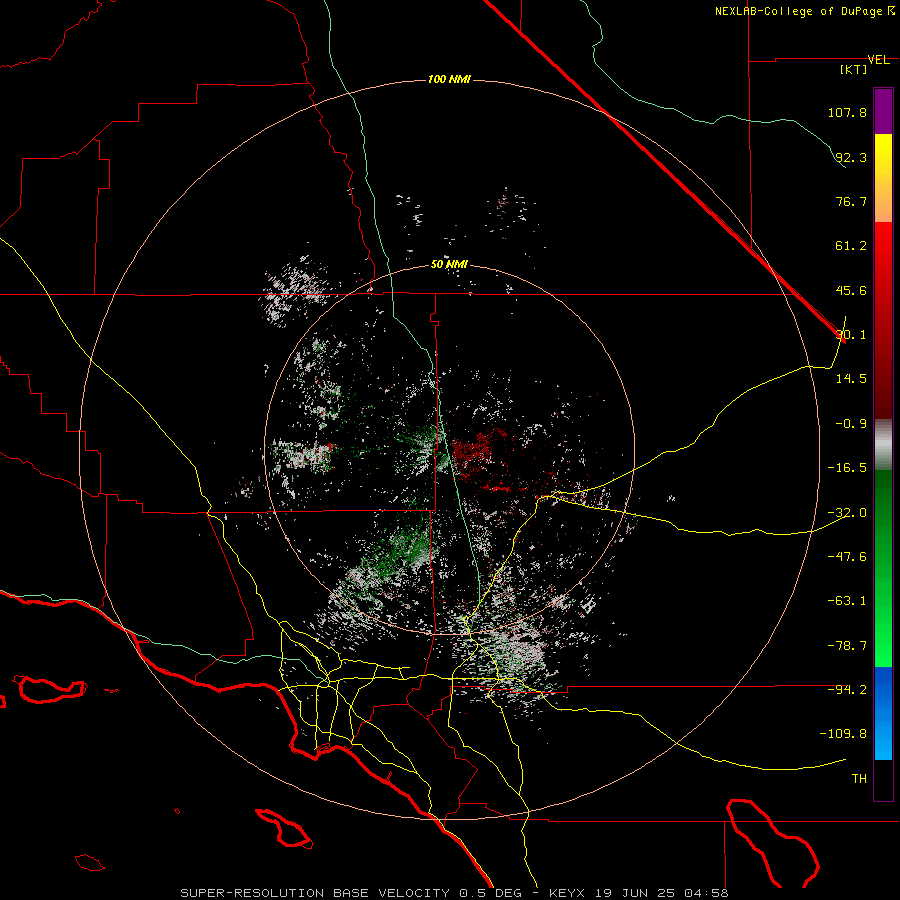Click the blue segment of velocity color bar
The image size is (900, 900).
[883, 713]
